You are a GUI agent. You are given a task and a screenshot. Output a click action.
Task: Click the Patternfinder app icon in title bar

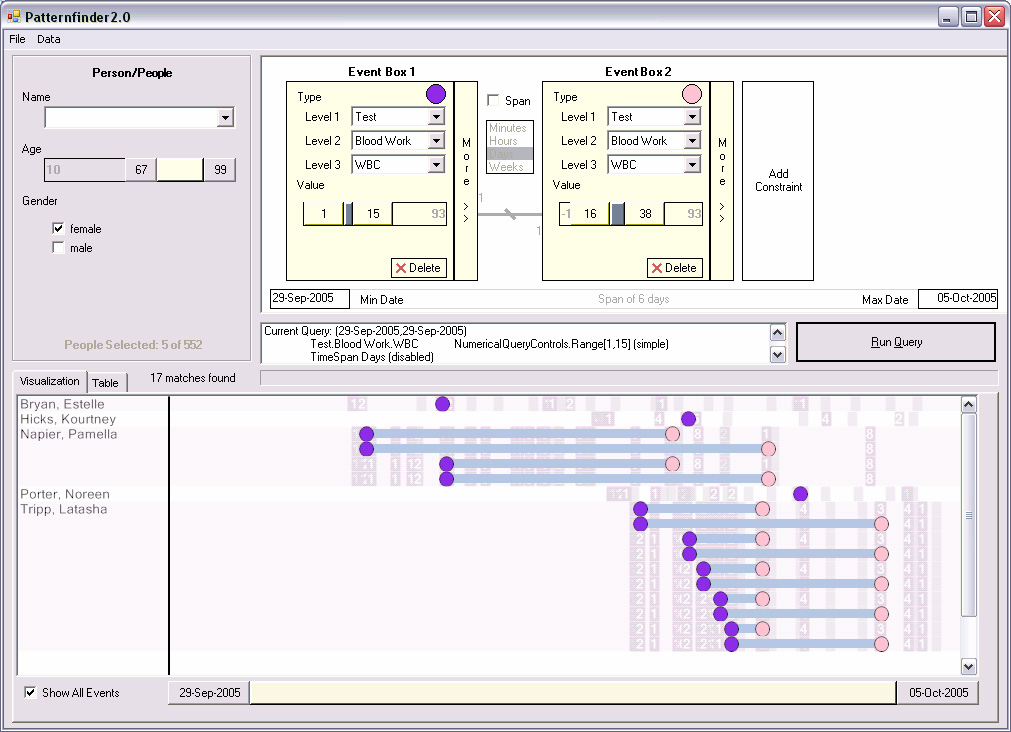14,16
